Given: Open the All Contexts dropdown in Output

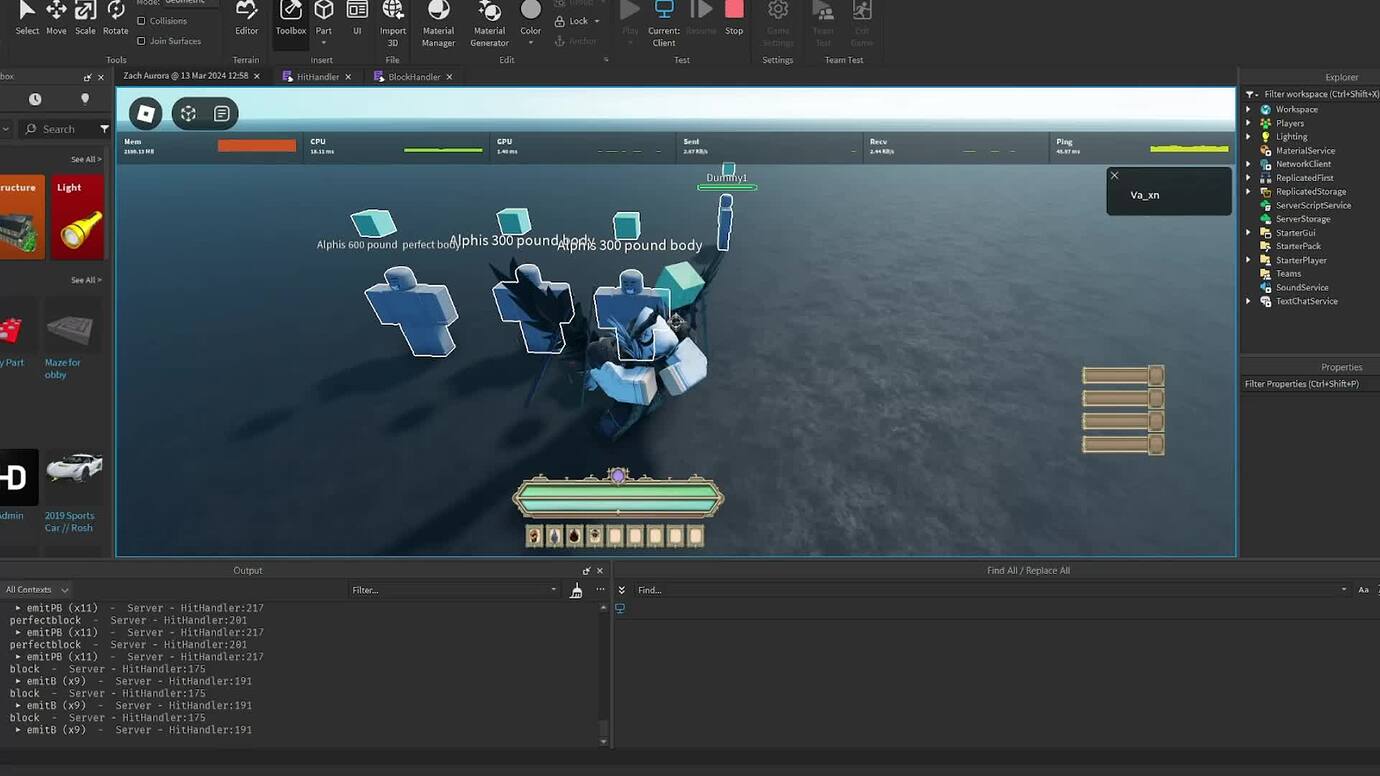Looking at the screenshot, I should (38, 589).
